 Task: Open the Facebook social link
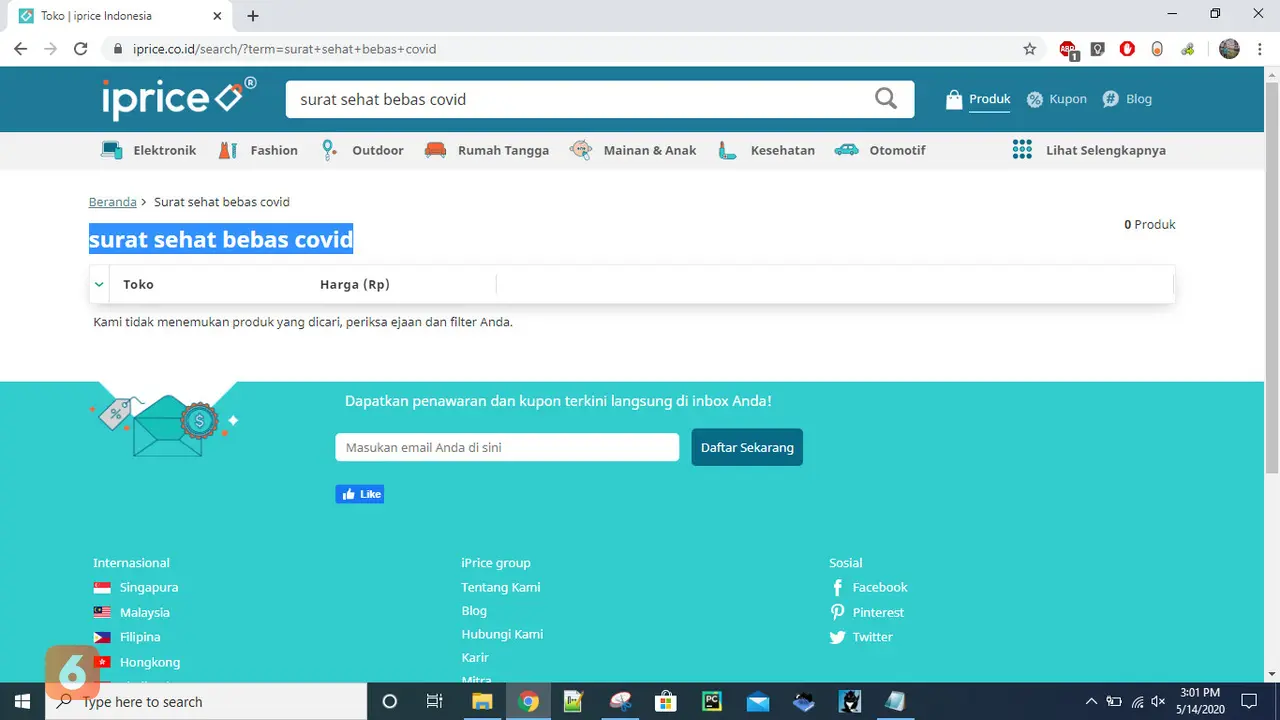868,587
